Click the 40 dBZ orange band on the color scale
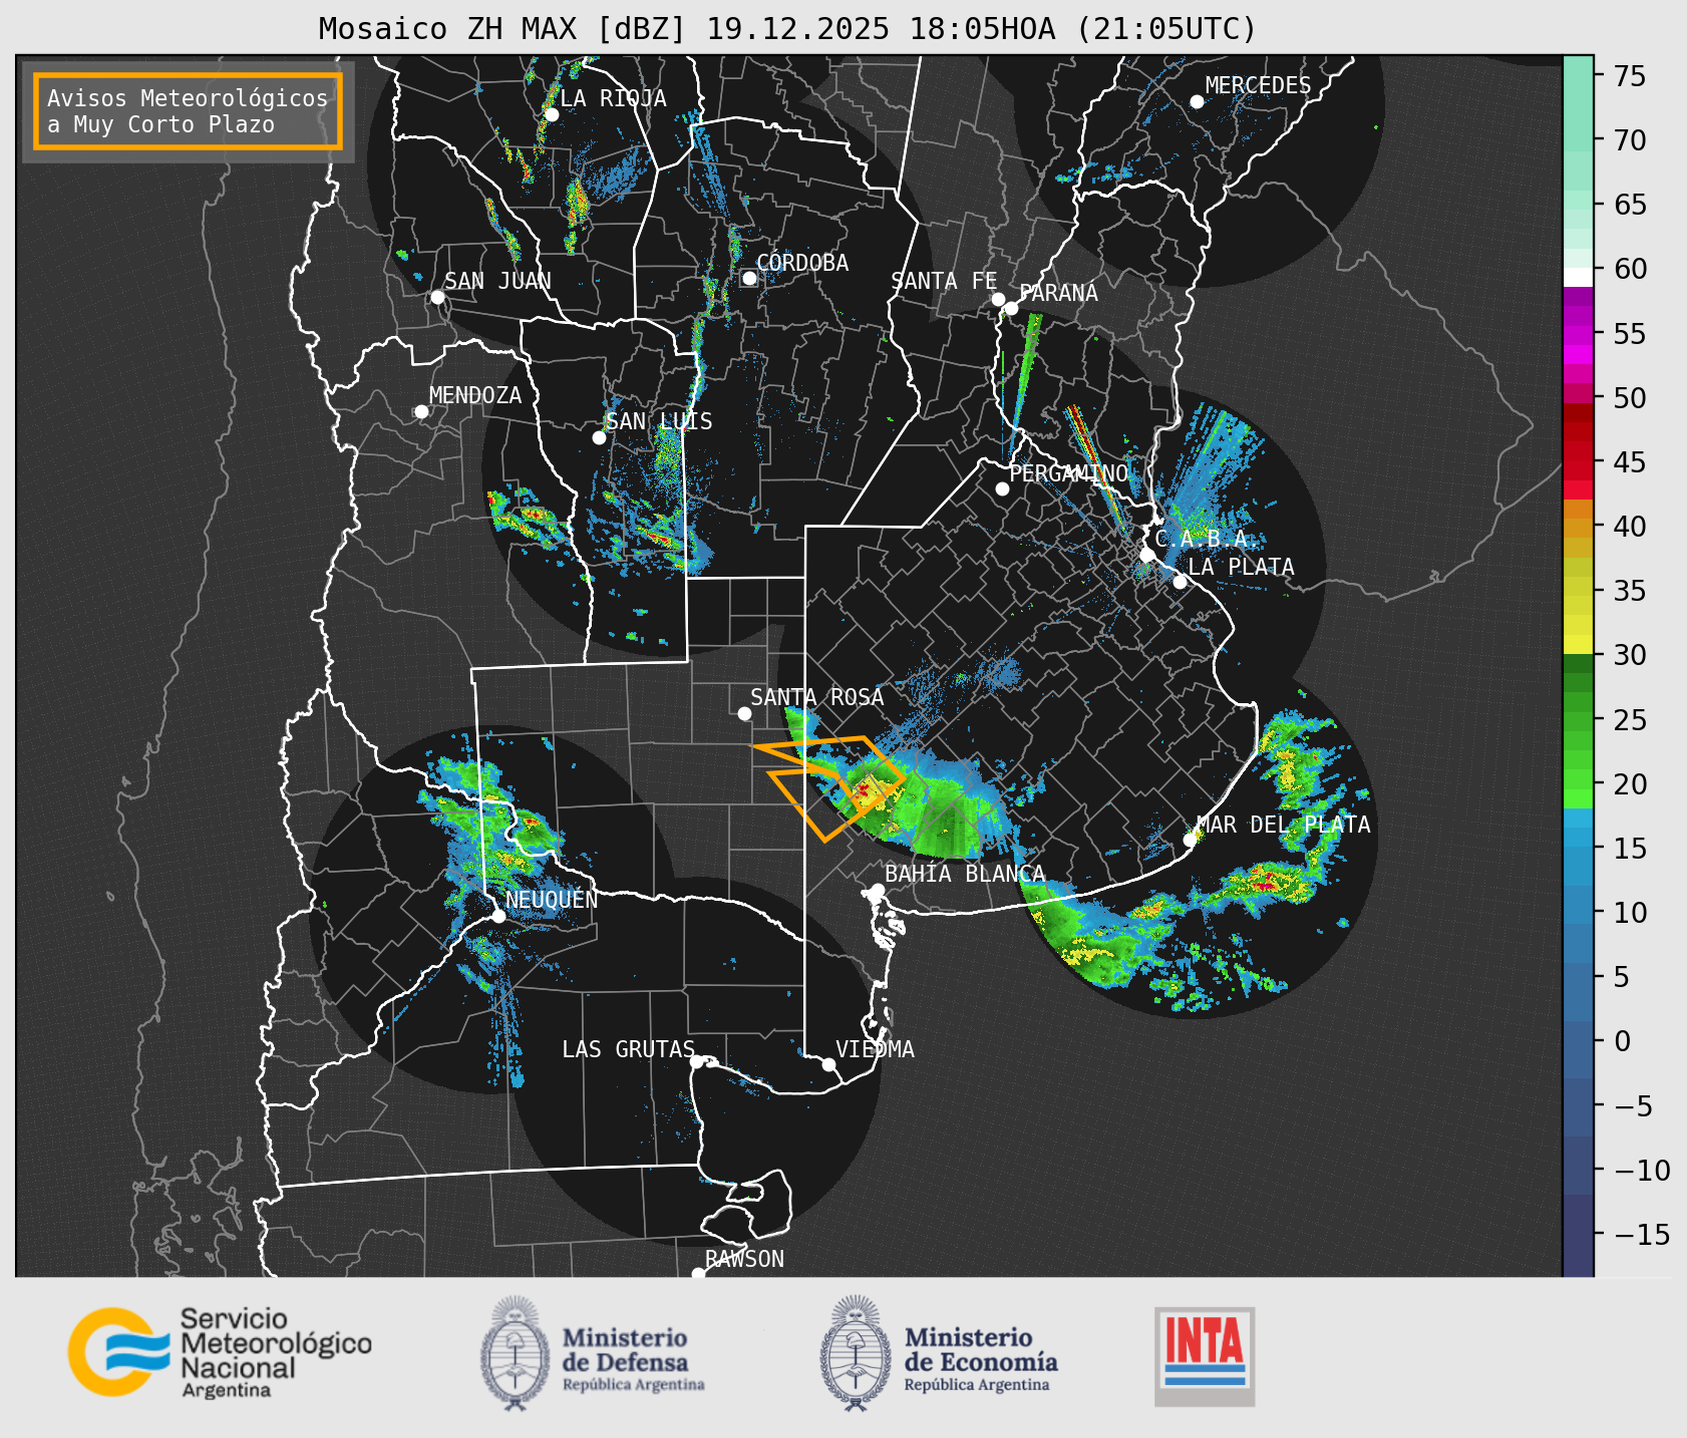The height and width of the screenshot is (1438, 1687). click(x=1578, y=526)
